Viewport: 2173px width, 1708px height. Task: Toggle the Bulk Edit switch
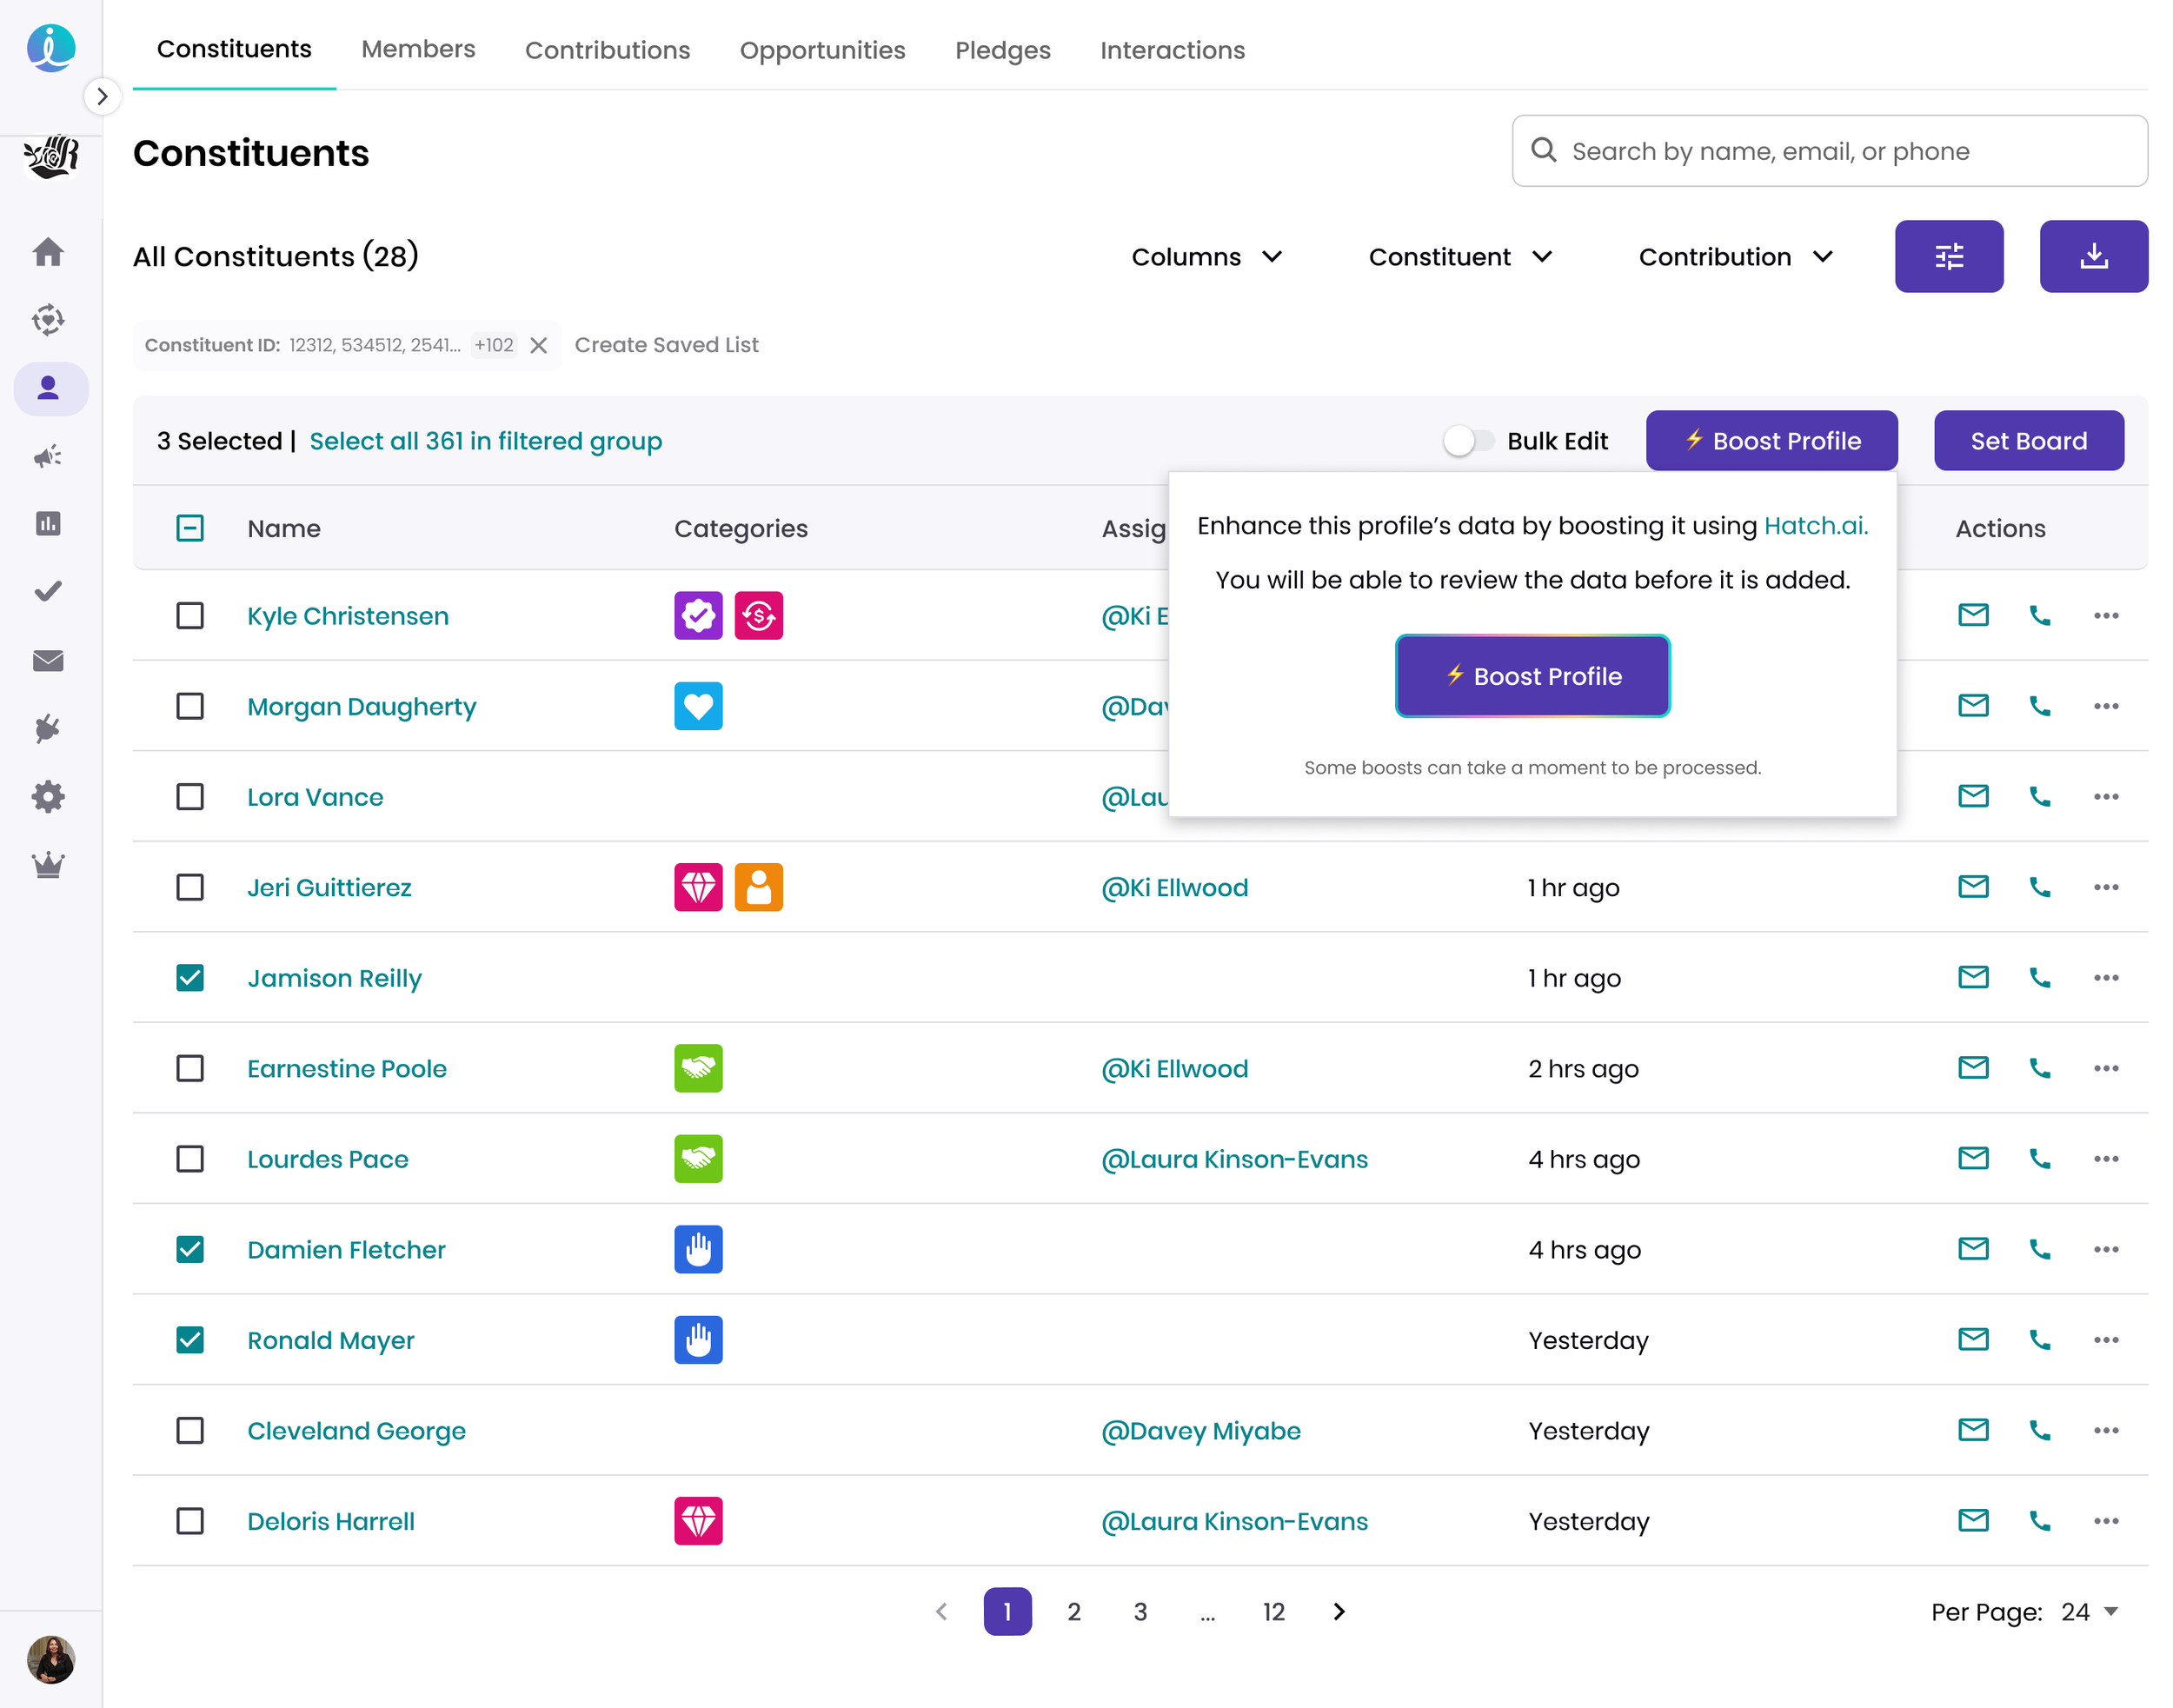click(1467, 441)
